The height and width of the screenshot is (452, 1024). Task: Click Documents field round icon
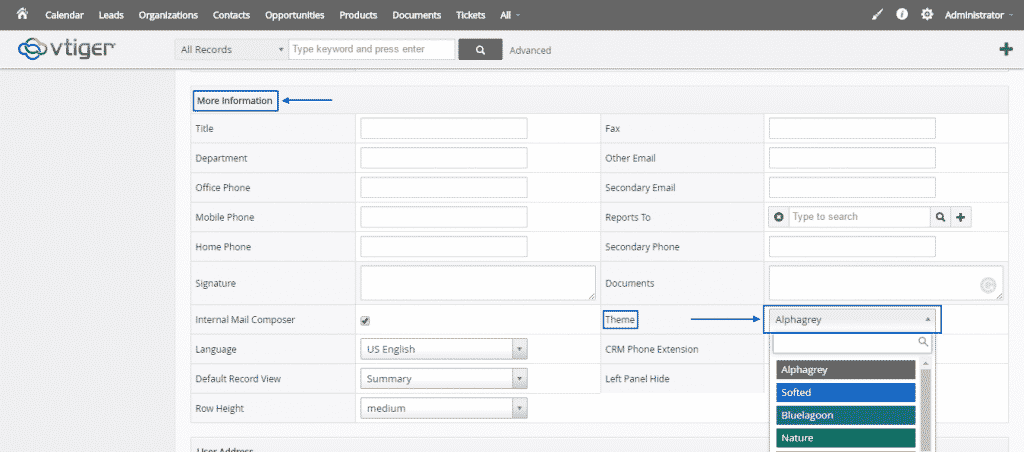pyautogui.click(x=989, y=284)
